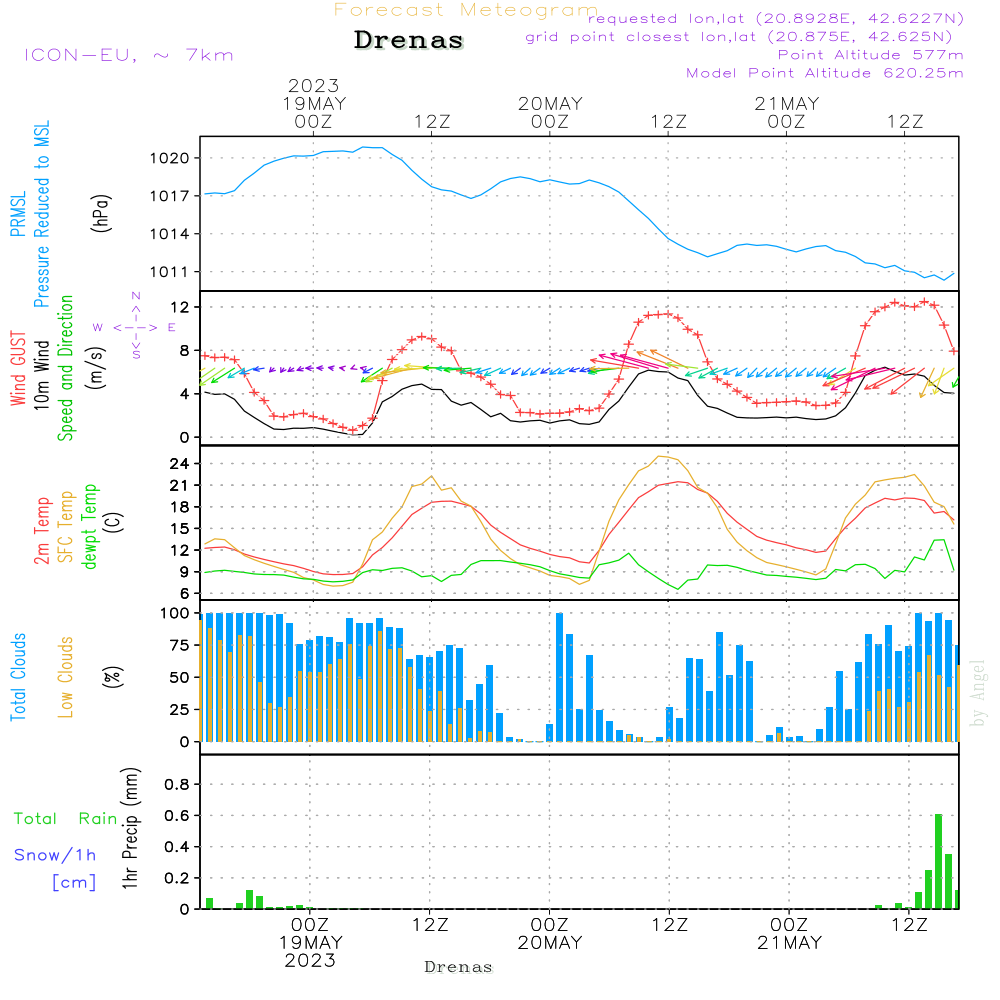Click the top axis "21MAY" date label
Viewport: 1000px width, 1000px height.
(x=787, y=104)
